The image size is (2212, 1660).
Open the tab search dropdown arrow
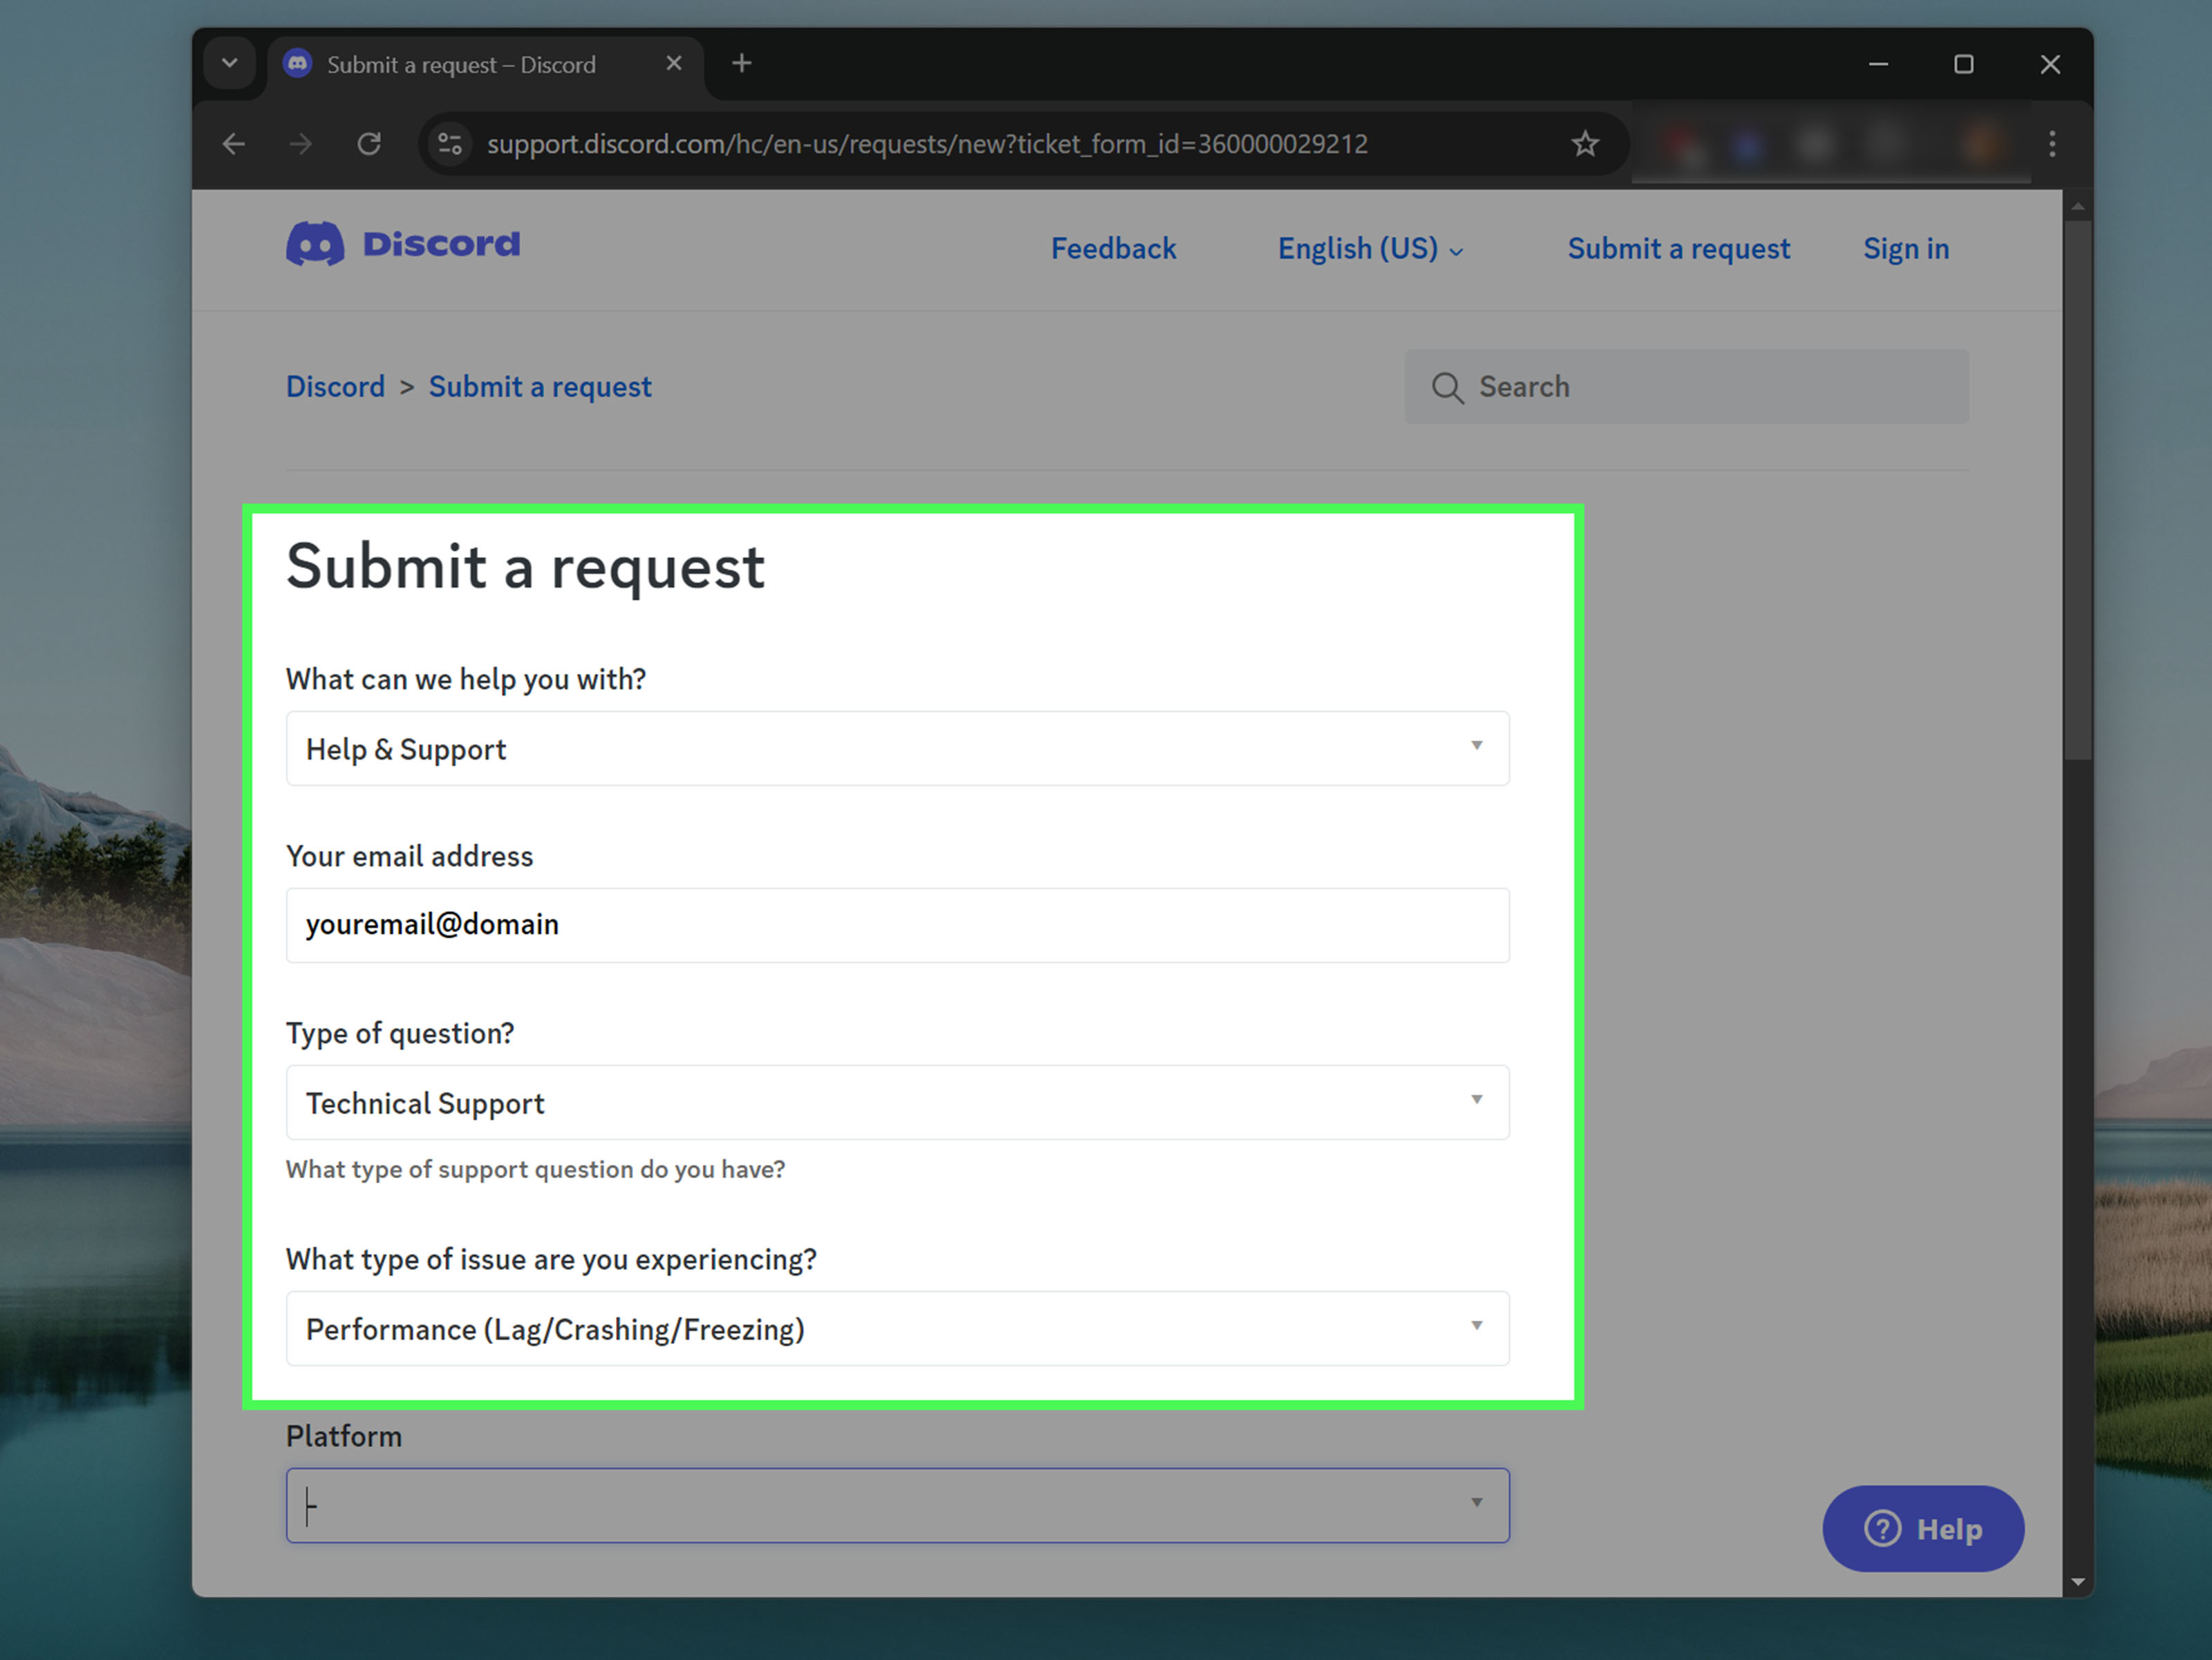pyautogui.click(x=229, y=64)
